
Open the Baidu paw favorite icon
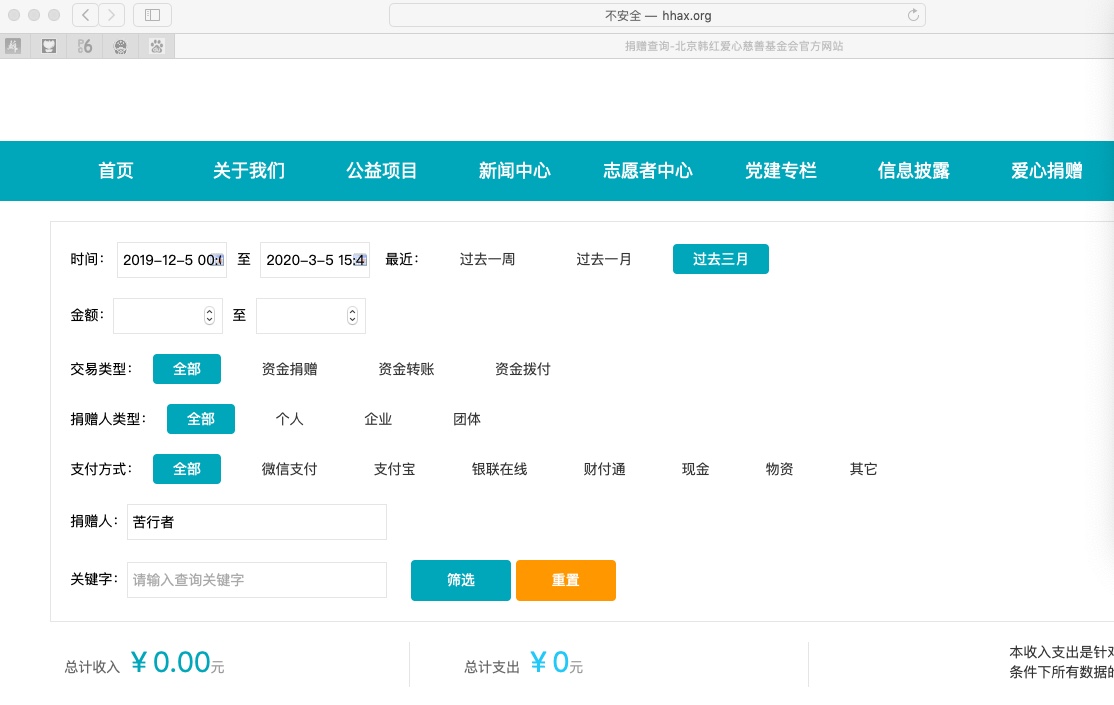pos(157,46)
